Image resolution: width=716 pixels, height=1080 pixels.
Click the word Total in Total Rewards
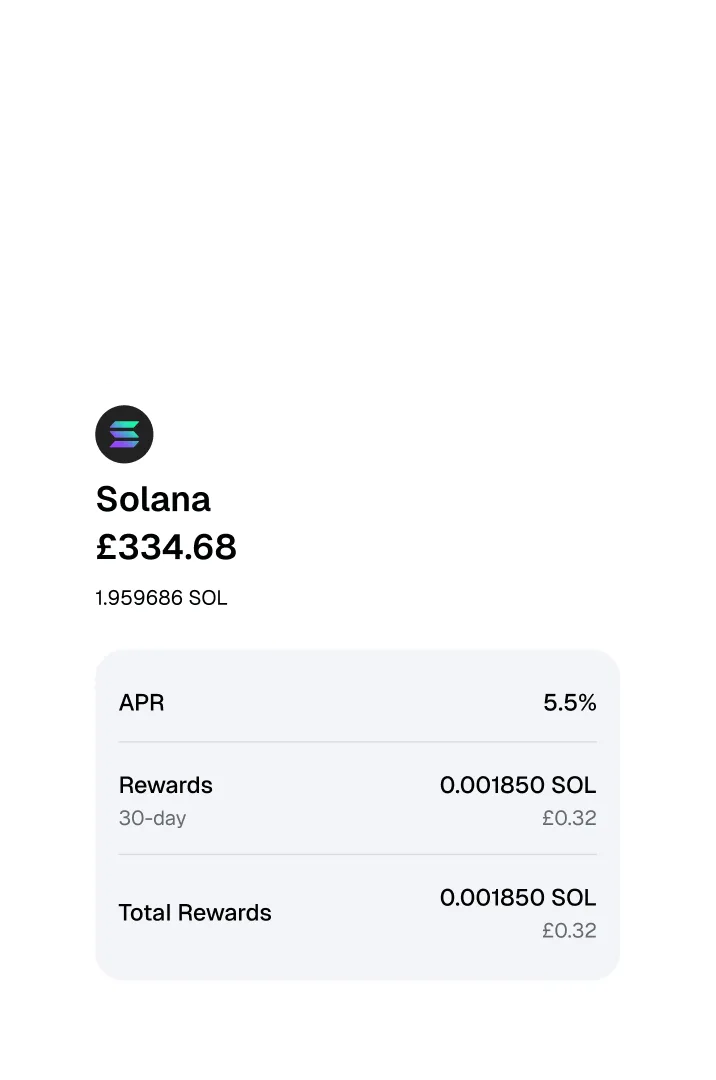tap(141, 913)
